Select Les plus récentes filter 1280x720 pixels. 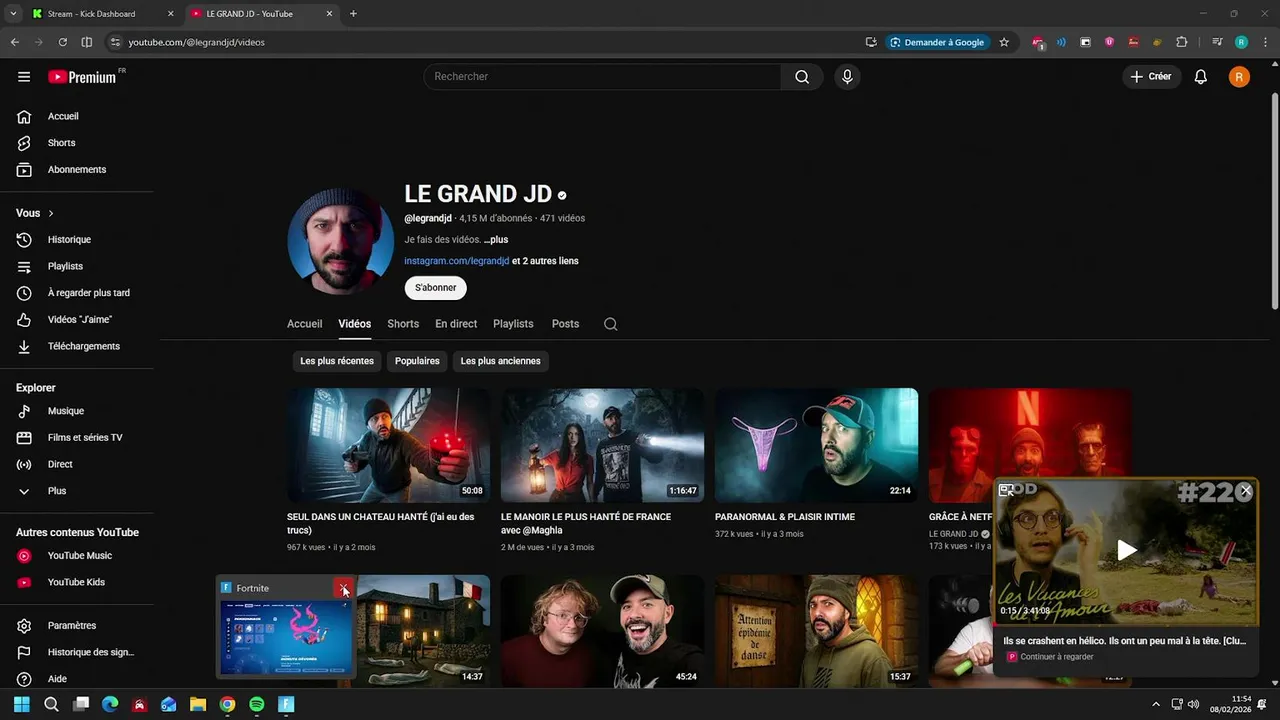337,361
